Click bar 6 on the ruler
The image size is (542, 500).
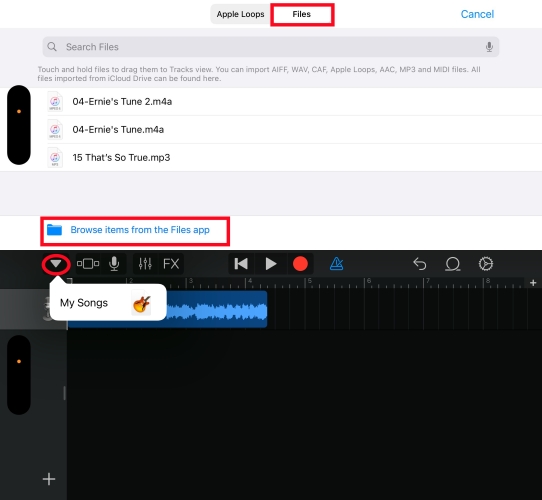pyautogui.click(x=368, y=282)
